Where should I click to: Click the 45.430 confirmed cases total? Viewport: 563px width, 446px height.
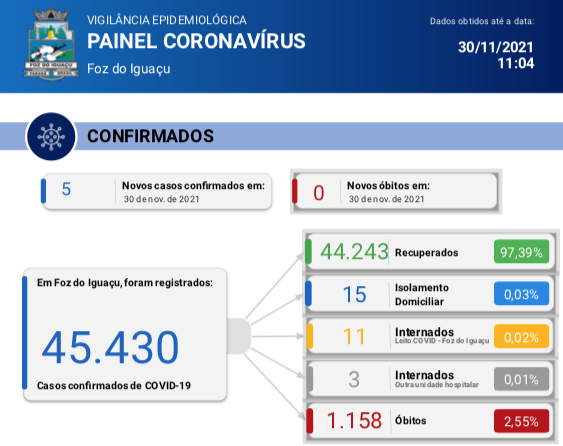[110, 347]
